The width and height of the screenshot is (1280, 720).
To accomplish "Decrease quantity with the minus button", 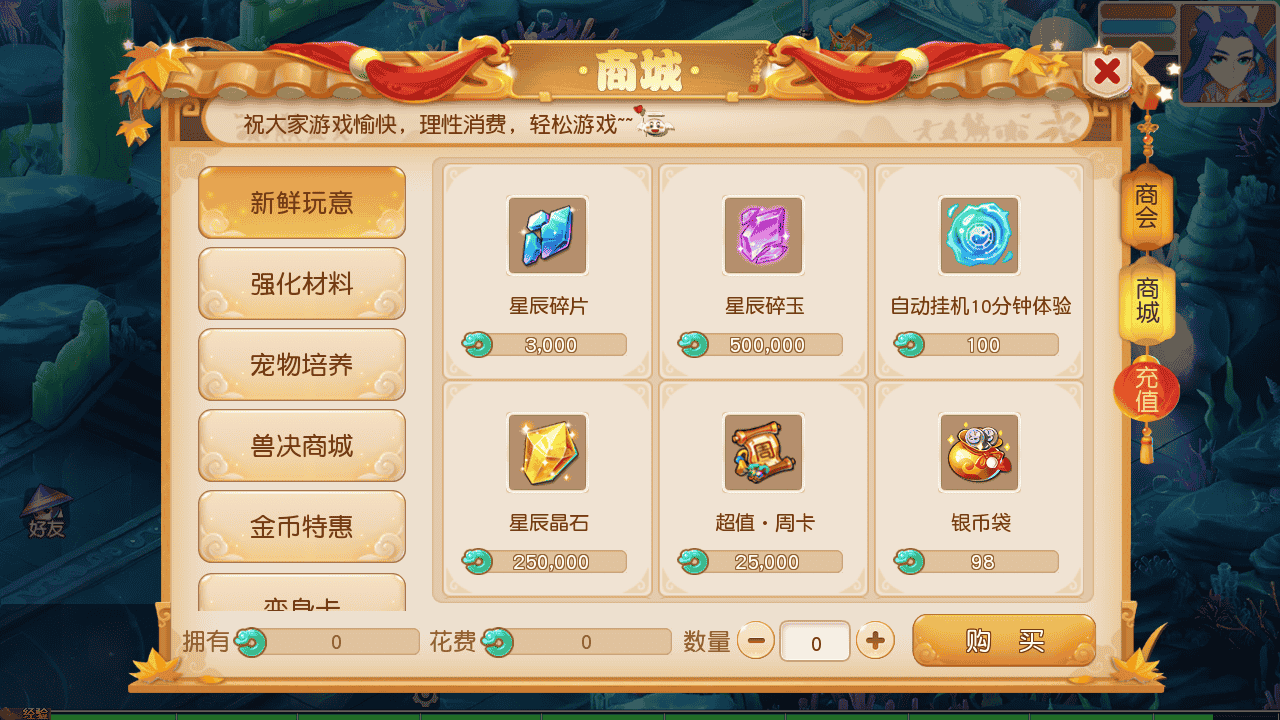I will pos(756,640).
